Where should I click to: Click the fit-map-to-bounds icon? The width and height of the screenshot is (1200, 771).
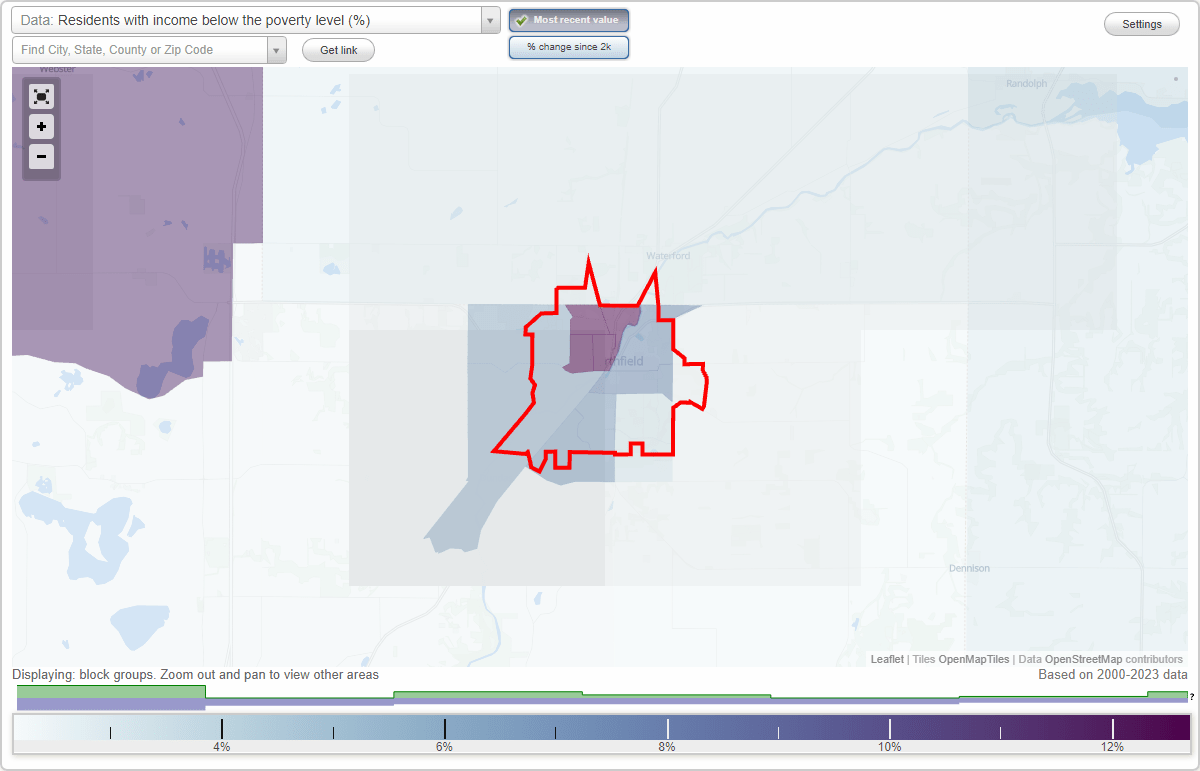[x=41, y=96]
